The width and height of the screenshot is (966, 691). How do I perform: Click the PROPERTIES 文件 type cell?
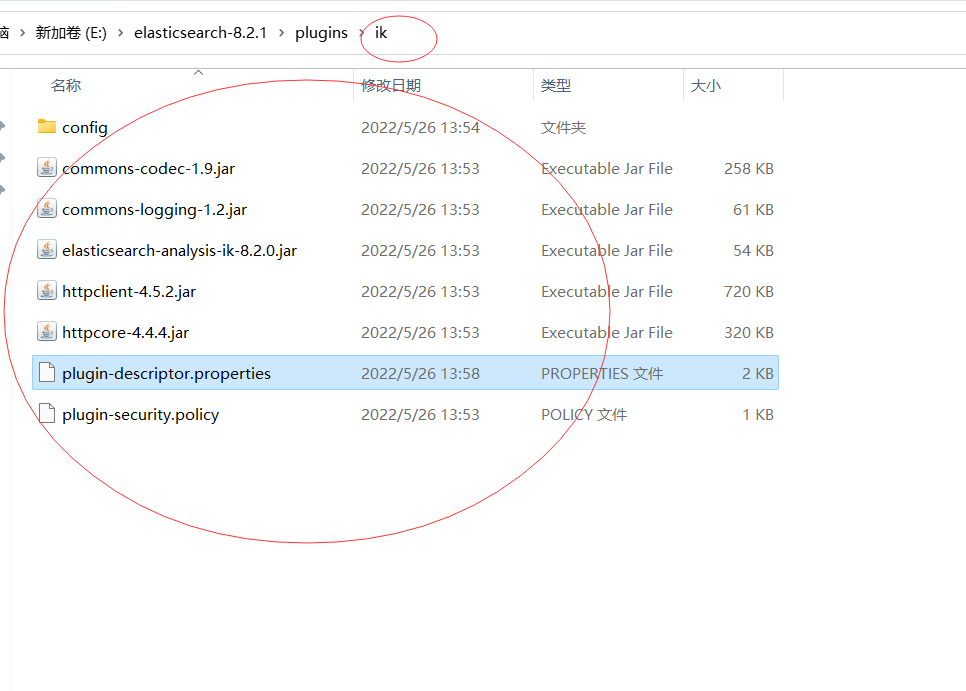tap(602, 373)
